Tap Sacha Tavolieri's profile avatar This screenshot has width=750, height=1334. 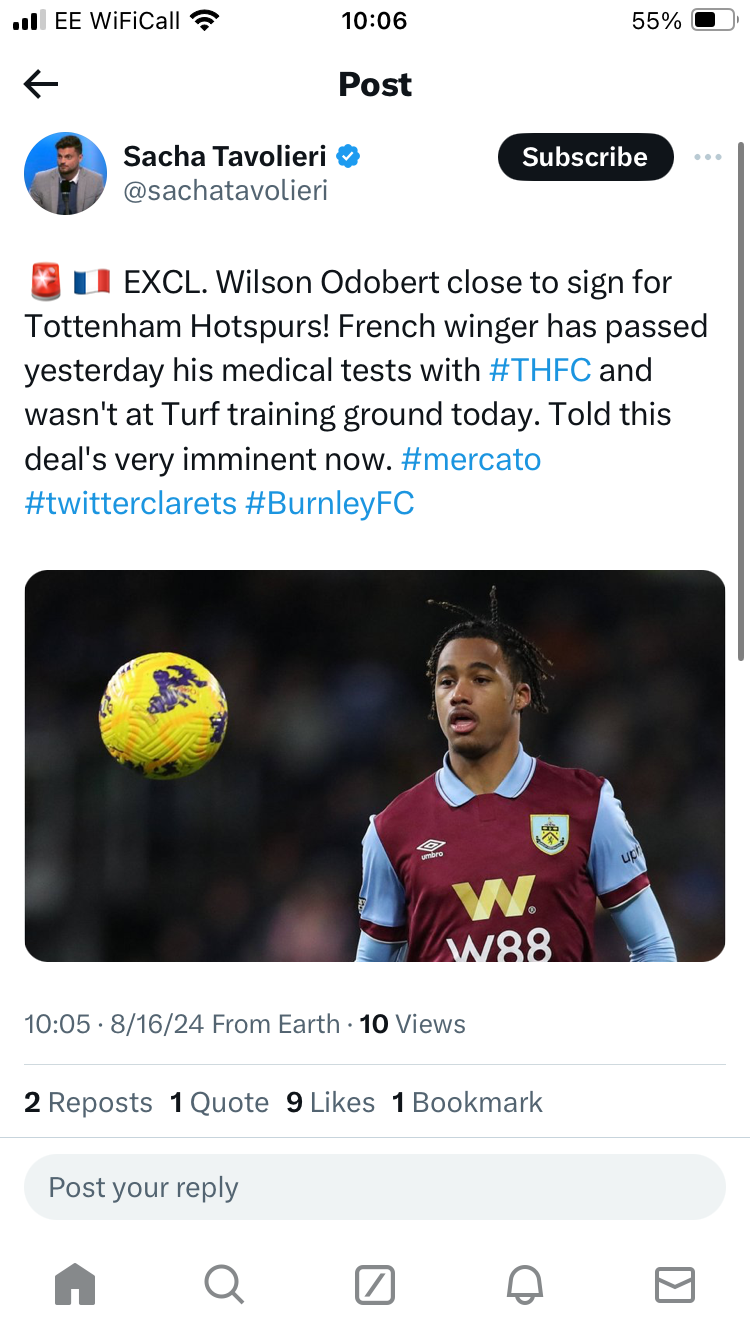(65, 173)
